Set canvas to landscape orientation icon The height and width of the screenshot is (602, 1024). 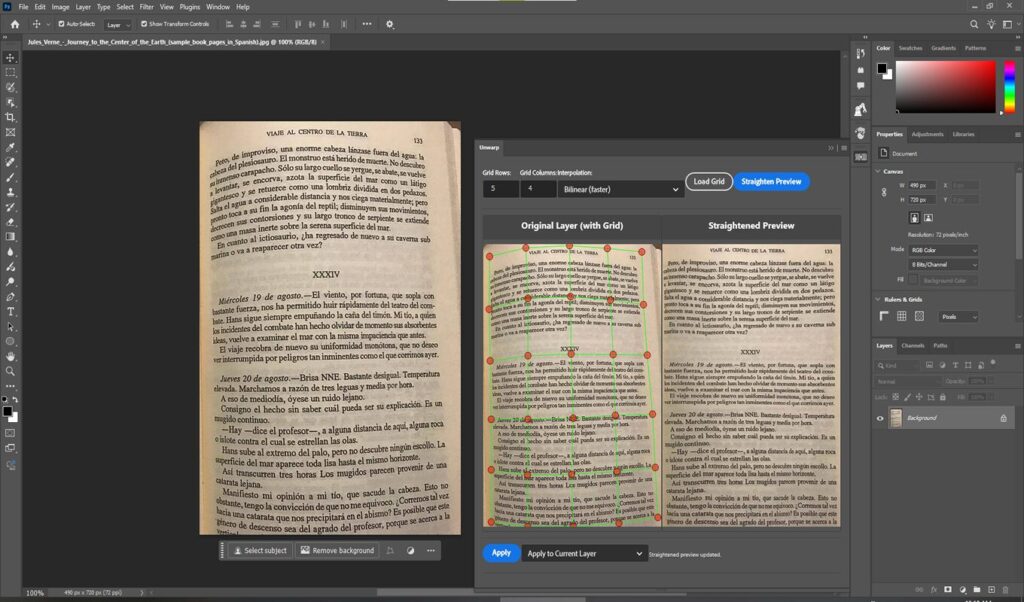coord(928,217)
